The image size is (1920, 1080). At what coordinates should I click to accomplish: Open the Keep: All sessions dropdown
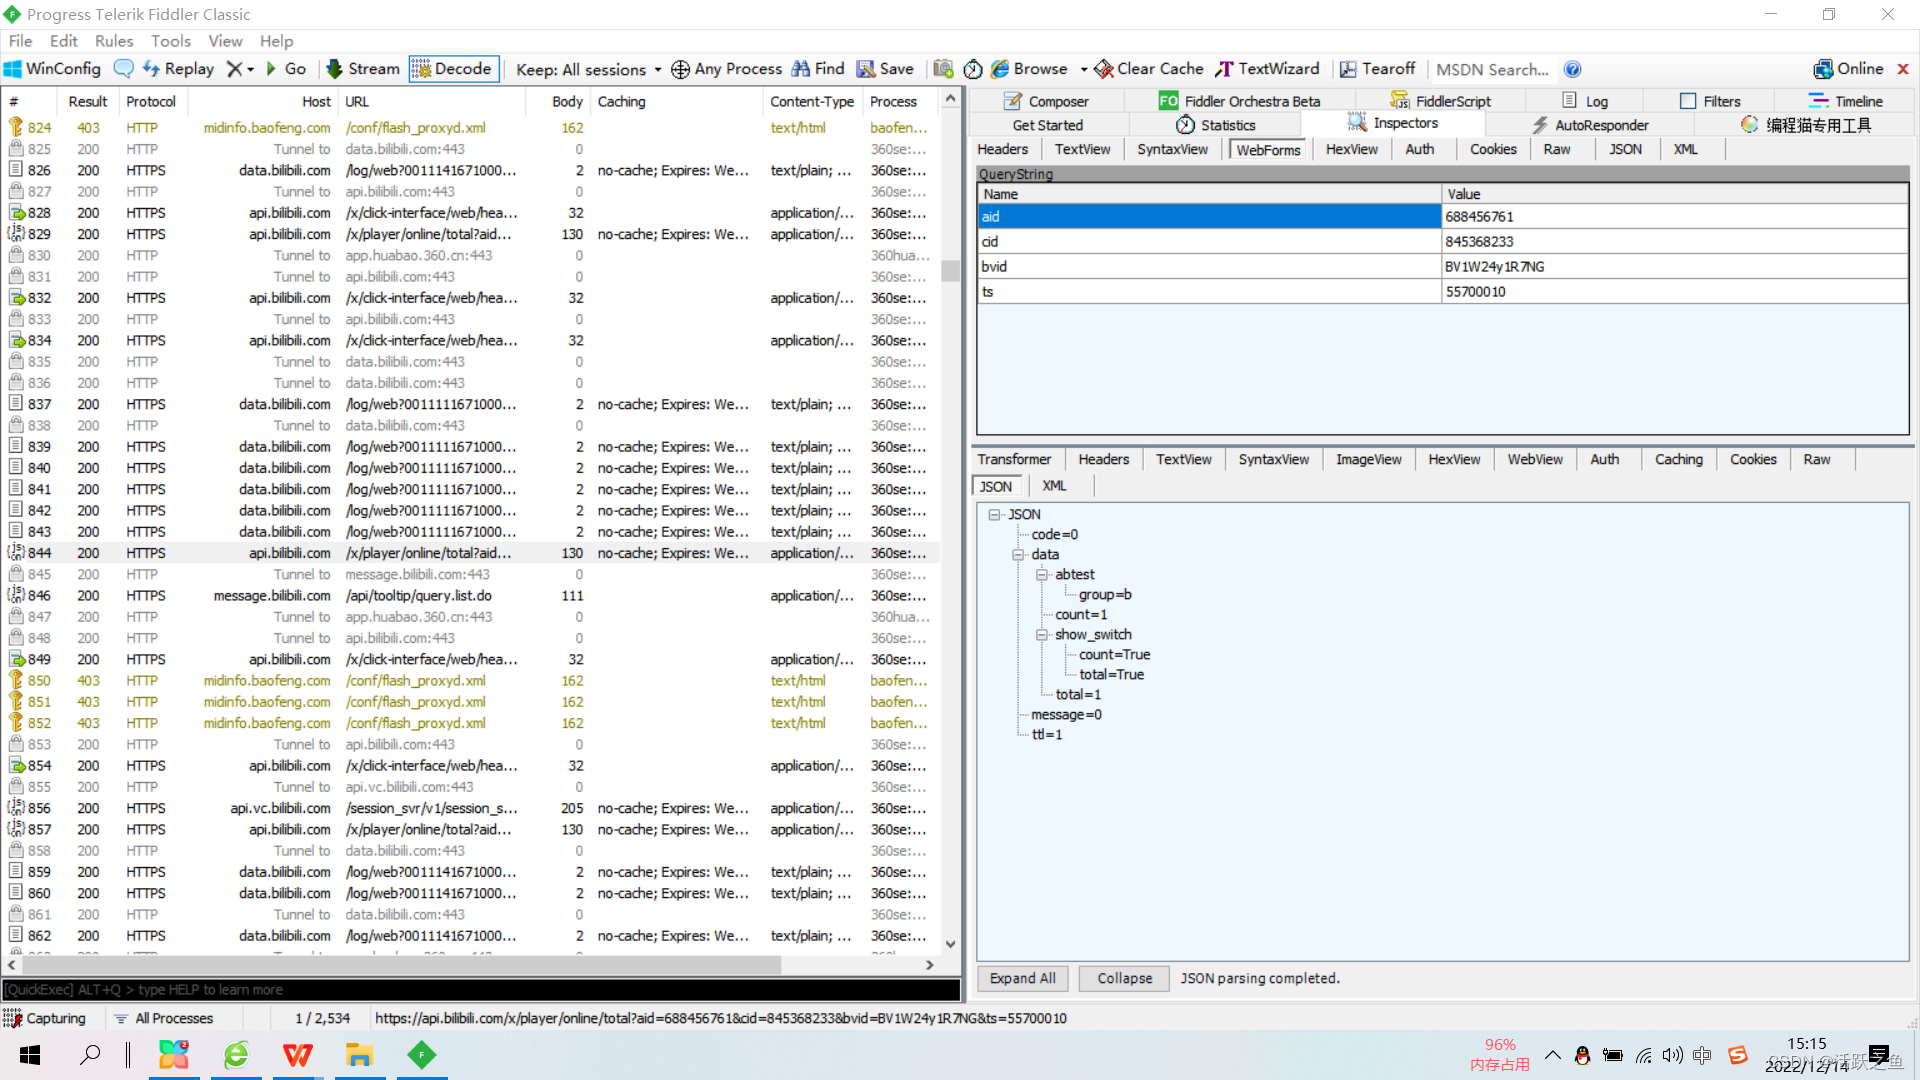coord(588,69)
